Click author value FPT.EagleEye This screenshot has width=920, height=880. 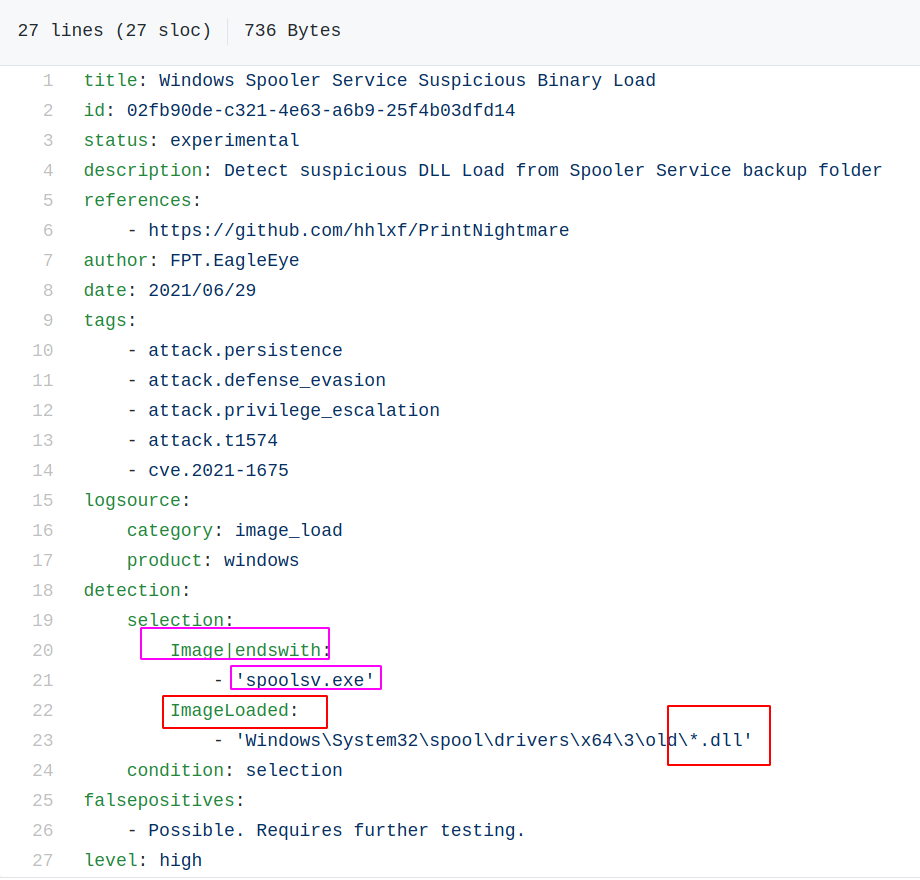click(234, 261)
